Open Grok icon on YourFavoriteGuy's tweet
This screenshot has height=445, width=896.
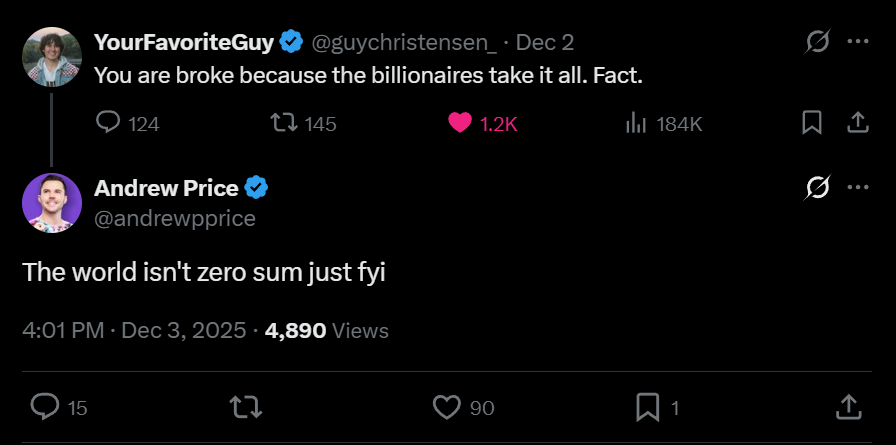818,42
